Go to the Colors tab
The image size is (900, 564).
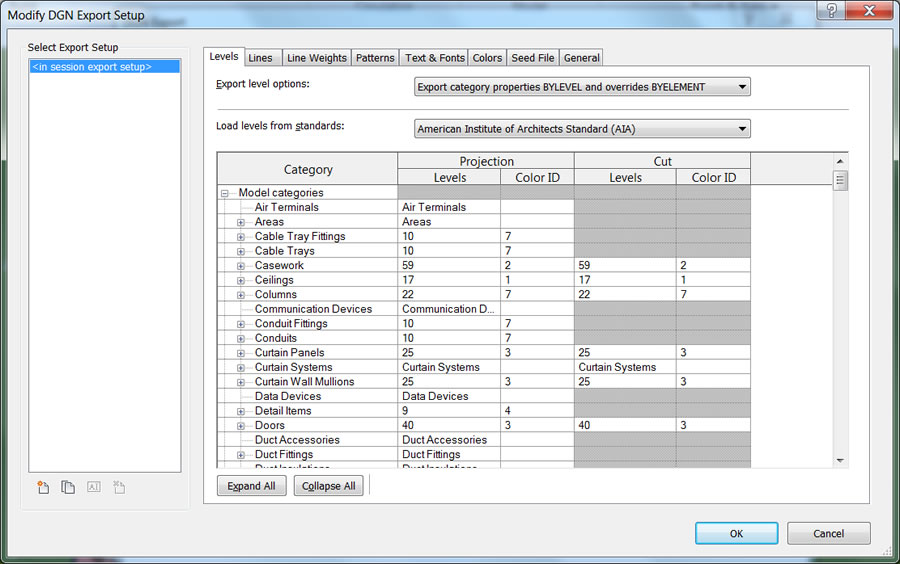coord(487,58)
